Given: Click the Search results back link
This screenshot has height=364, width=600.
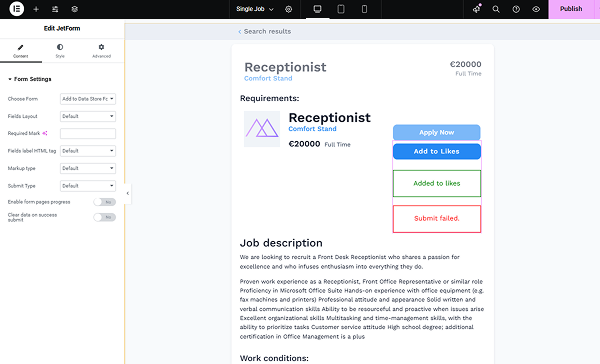Looking at the screenshot, I should click(x=267, y=32).
